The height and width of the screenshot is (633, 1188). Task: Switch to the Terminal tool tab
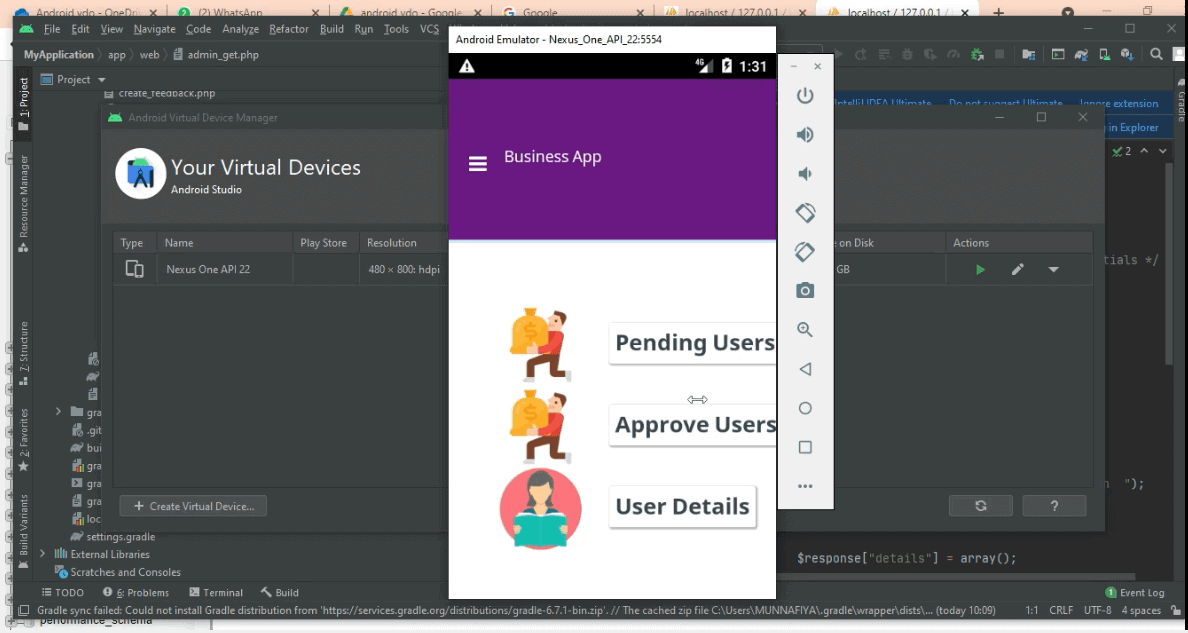215,593
